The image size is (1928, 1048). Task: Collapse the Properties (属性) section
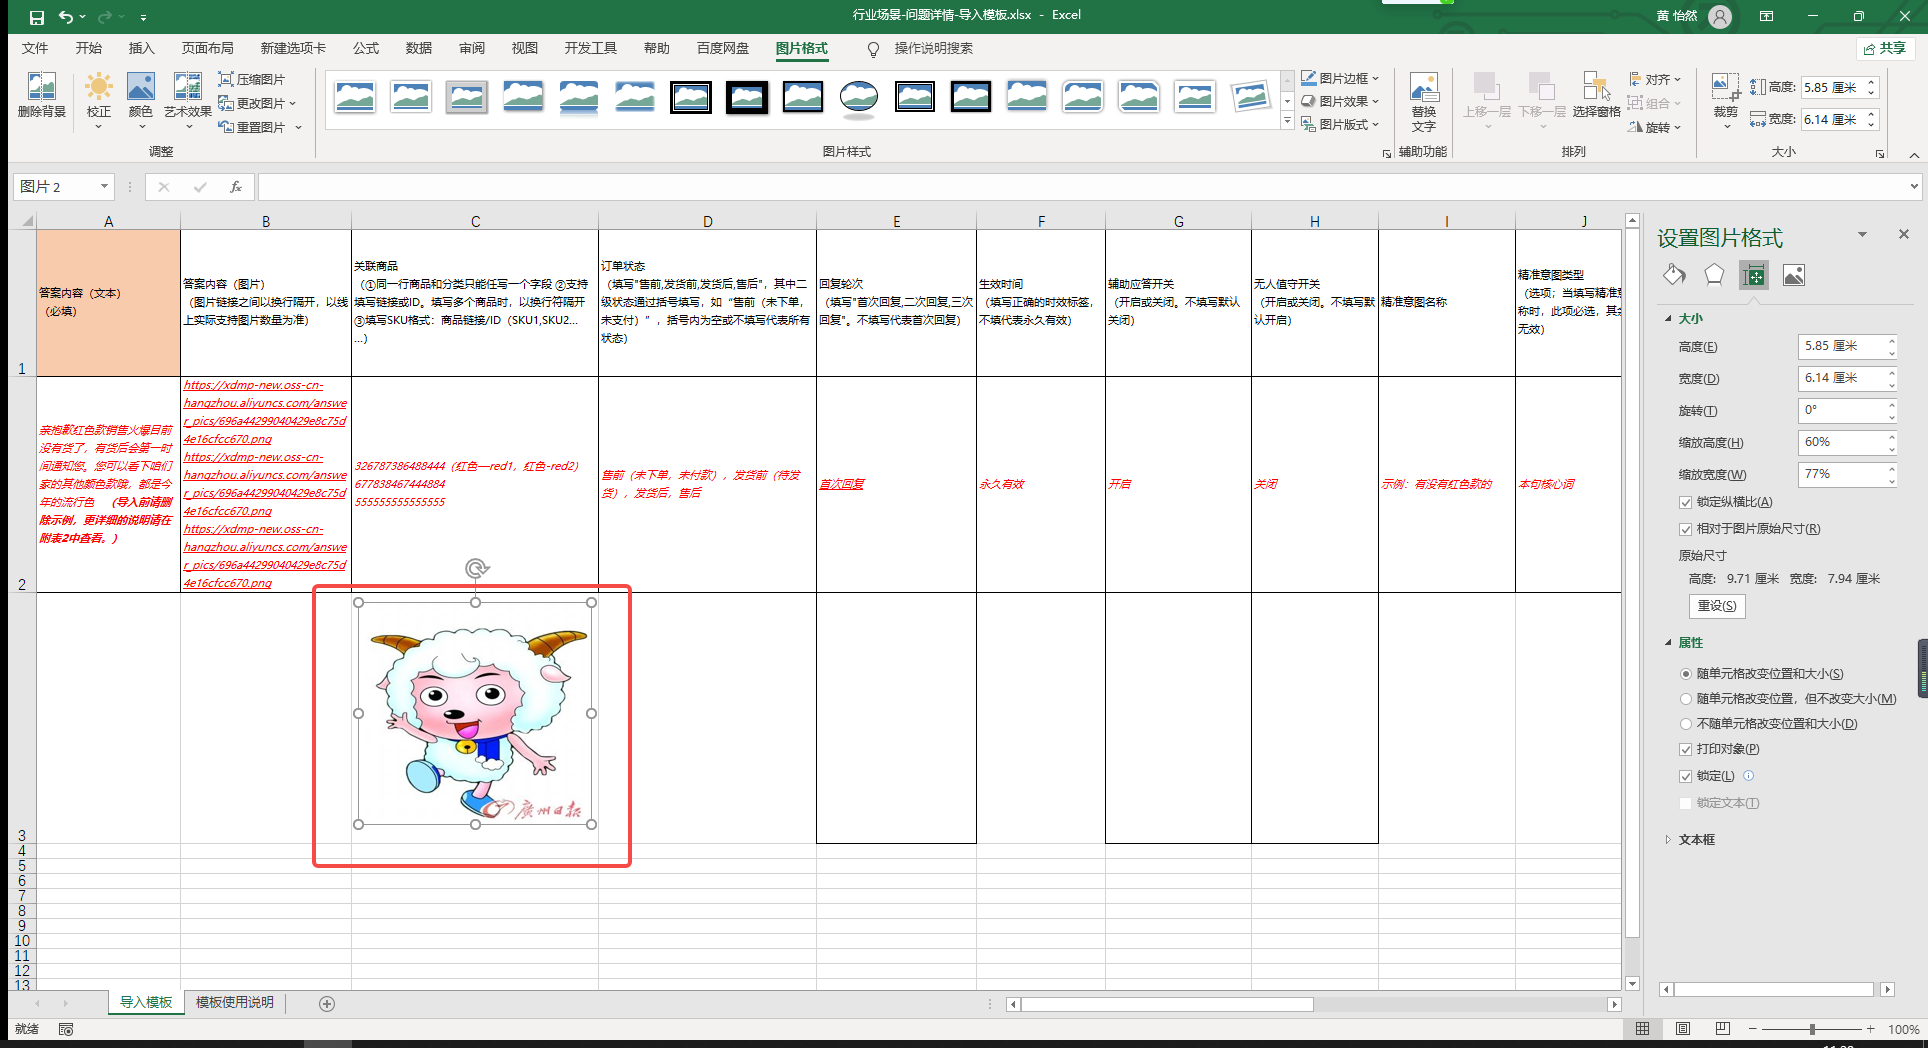point(1668,643)
